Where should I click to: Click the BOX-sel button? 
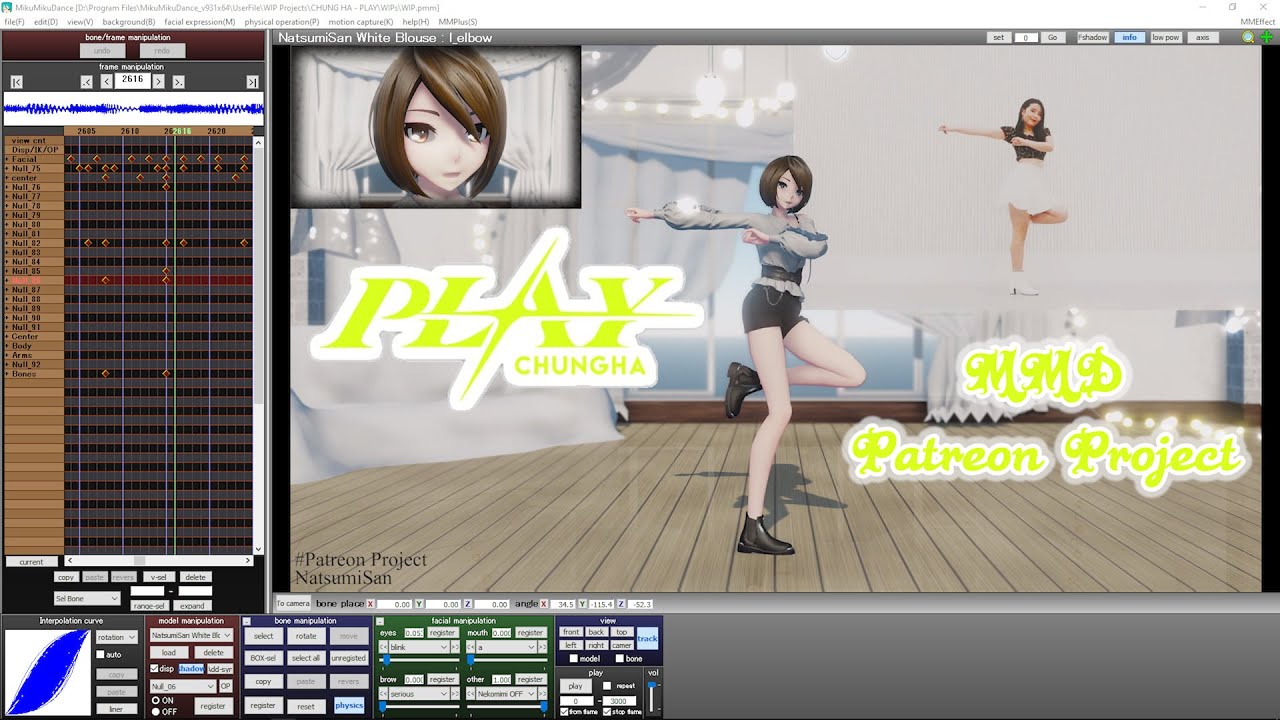pyautogui.click(x=263, y=658)
